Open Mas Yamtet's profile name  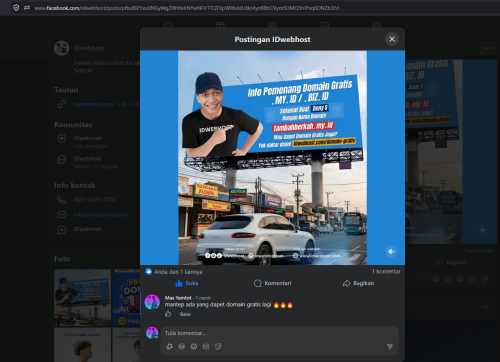[178, 298]
